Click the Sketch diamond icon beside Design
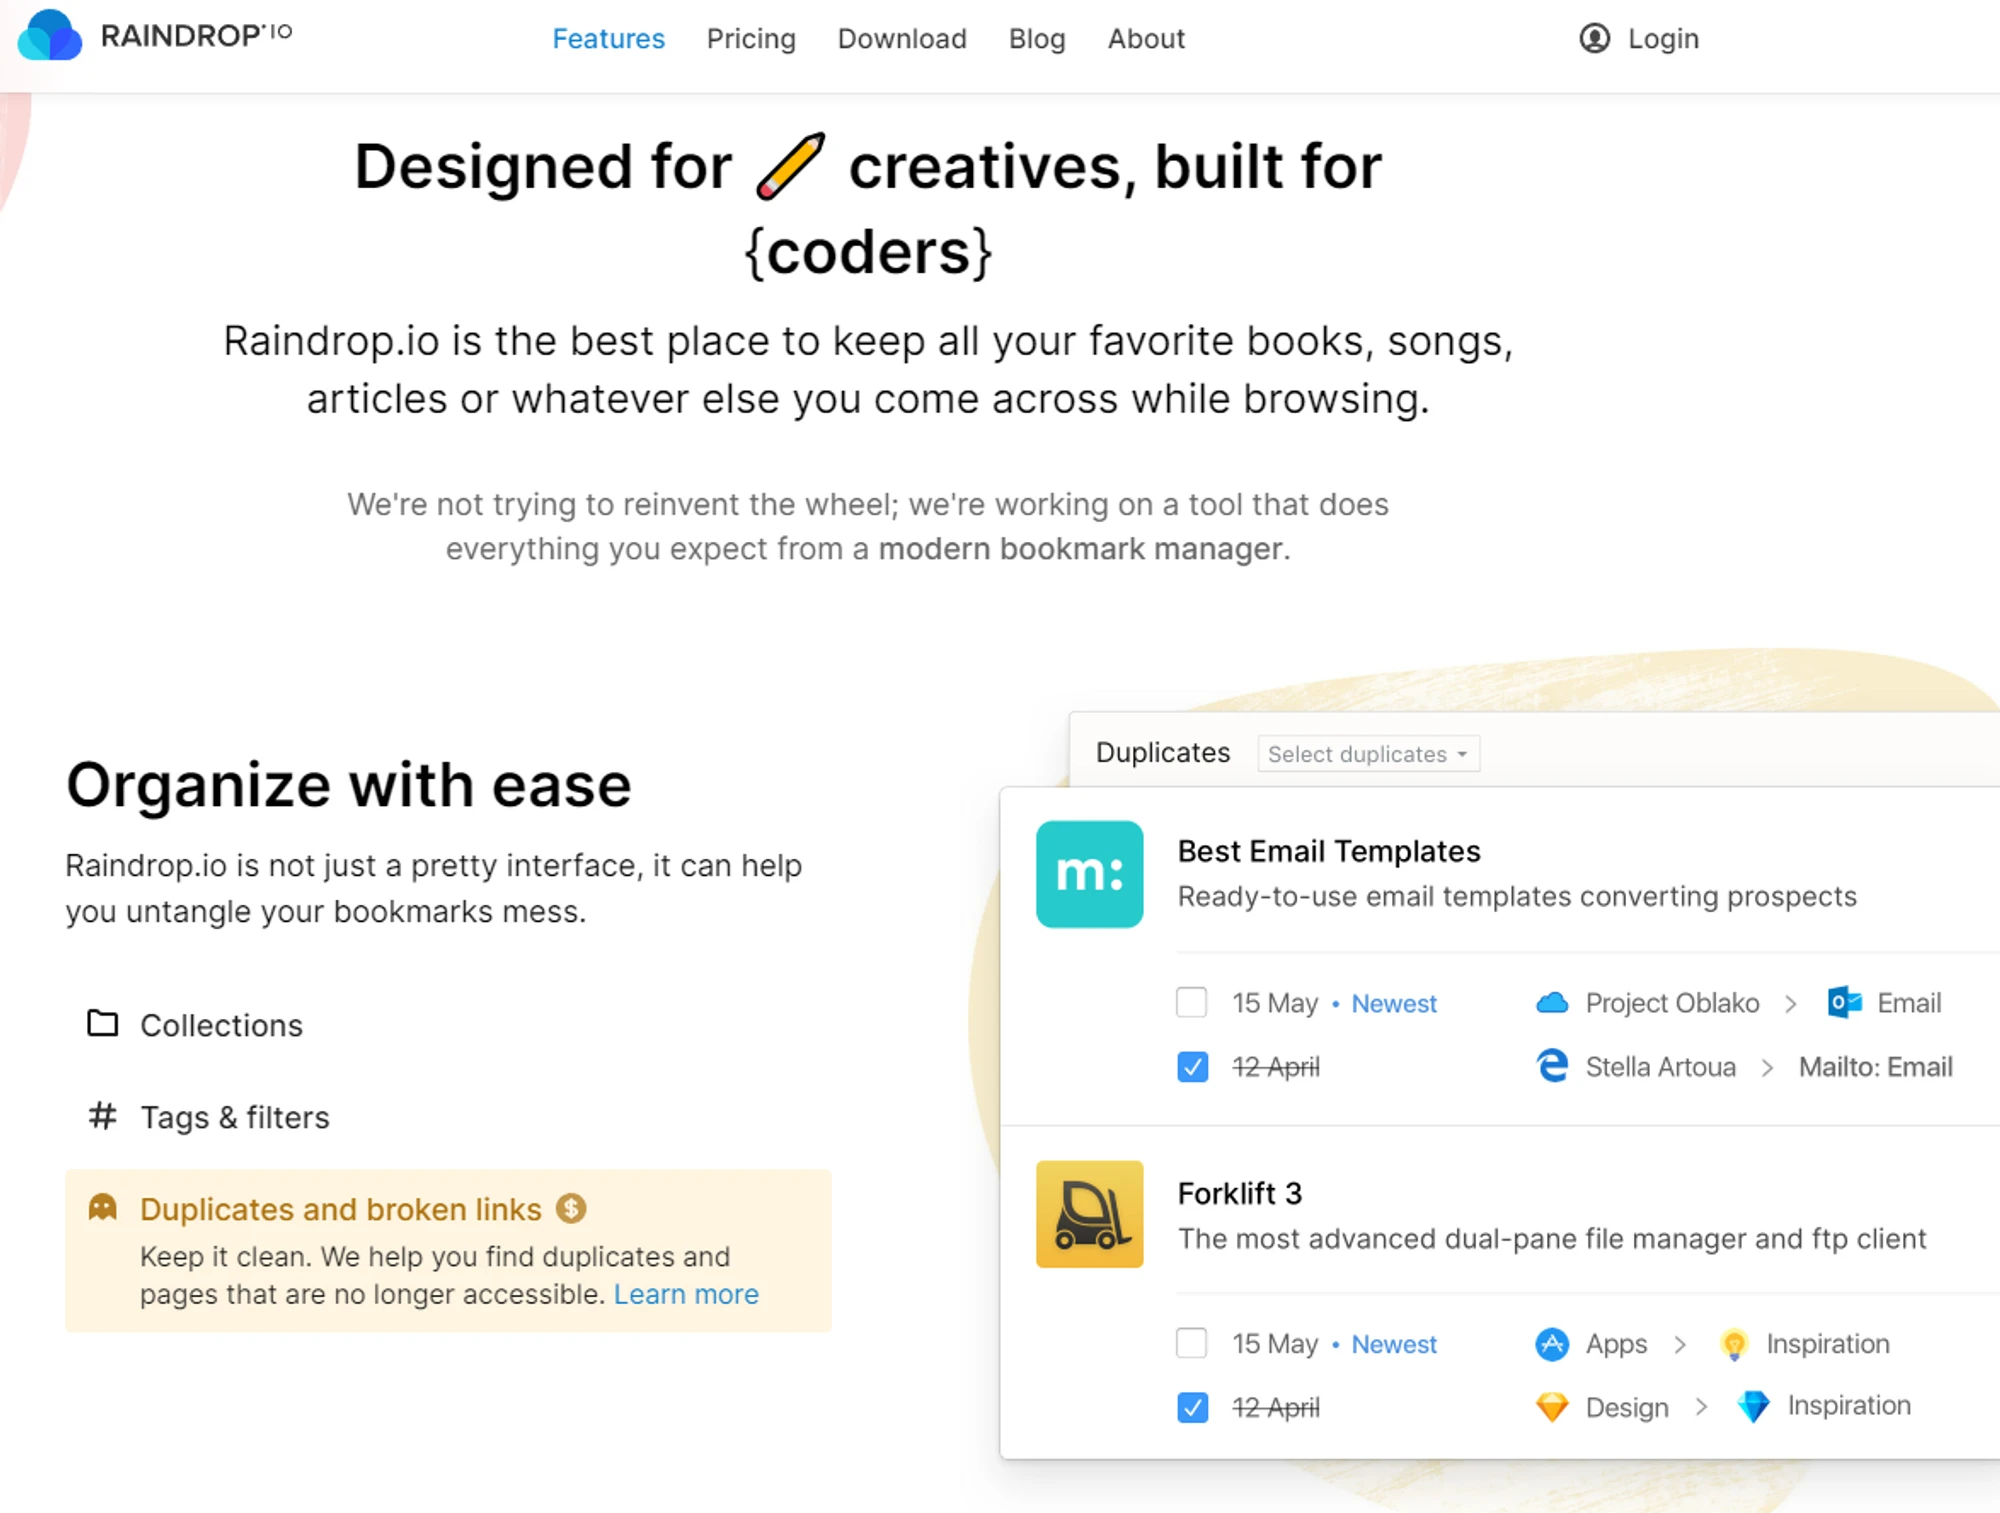2000x1513 pixels. tap(1552, 1407)
